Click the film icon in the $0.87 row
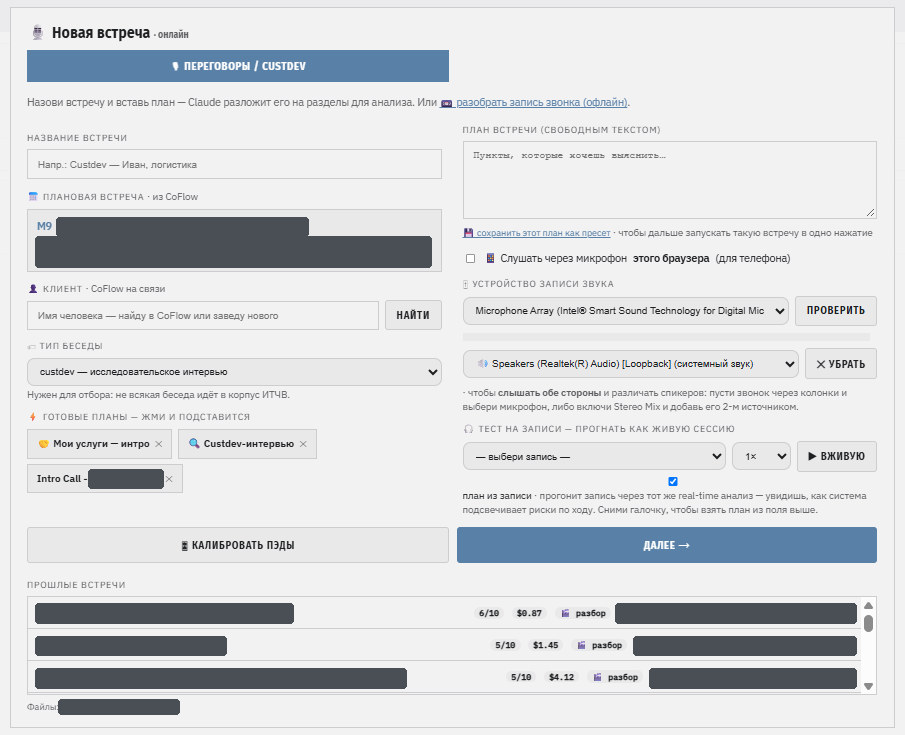 pos(566,613)
